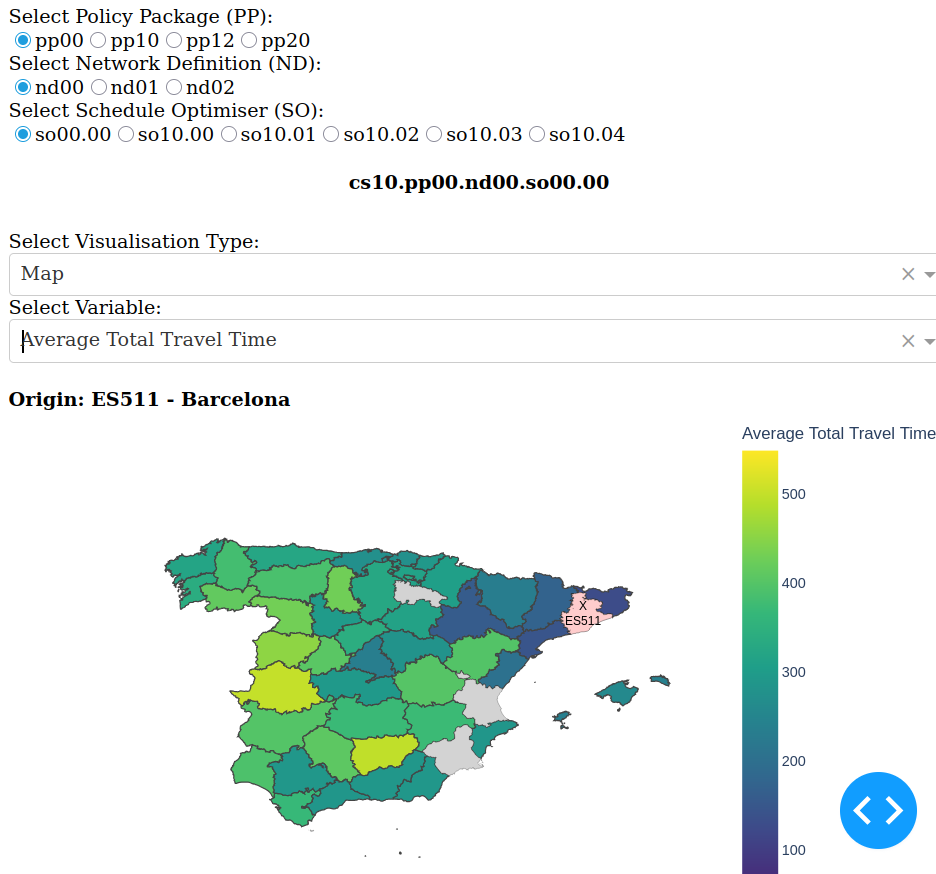Choose schedule optimiser so10.02

tap(332, 134)
